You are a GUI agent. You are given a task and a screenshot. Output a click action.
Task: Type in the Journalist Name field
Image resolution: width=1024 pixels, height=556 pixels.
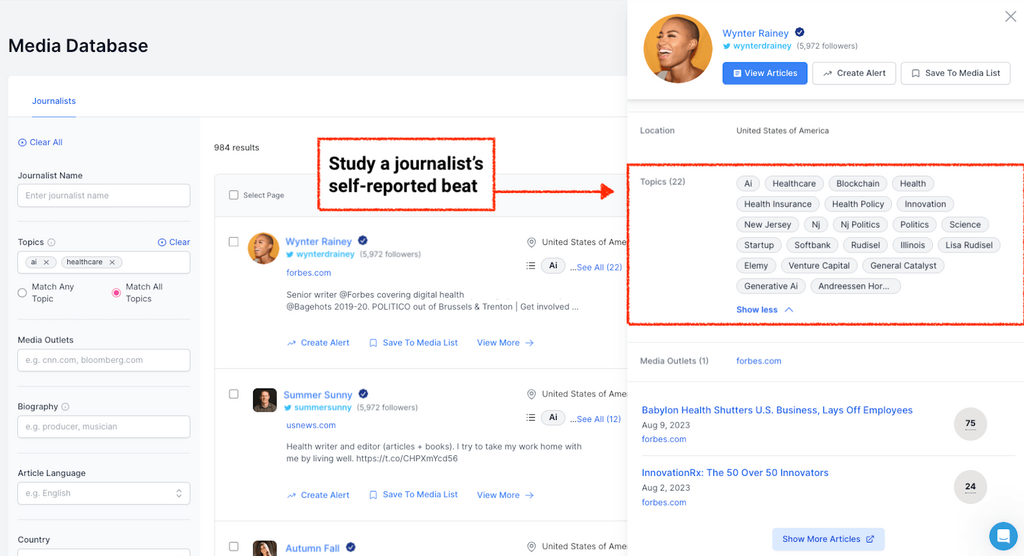click(x=104, y=195)
